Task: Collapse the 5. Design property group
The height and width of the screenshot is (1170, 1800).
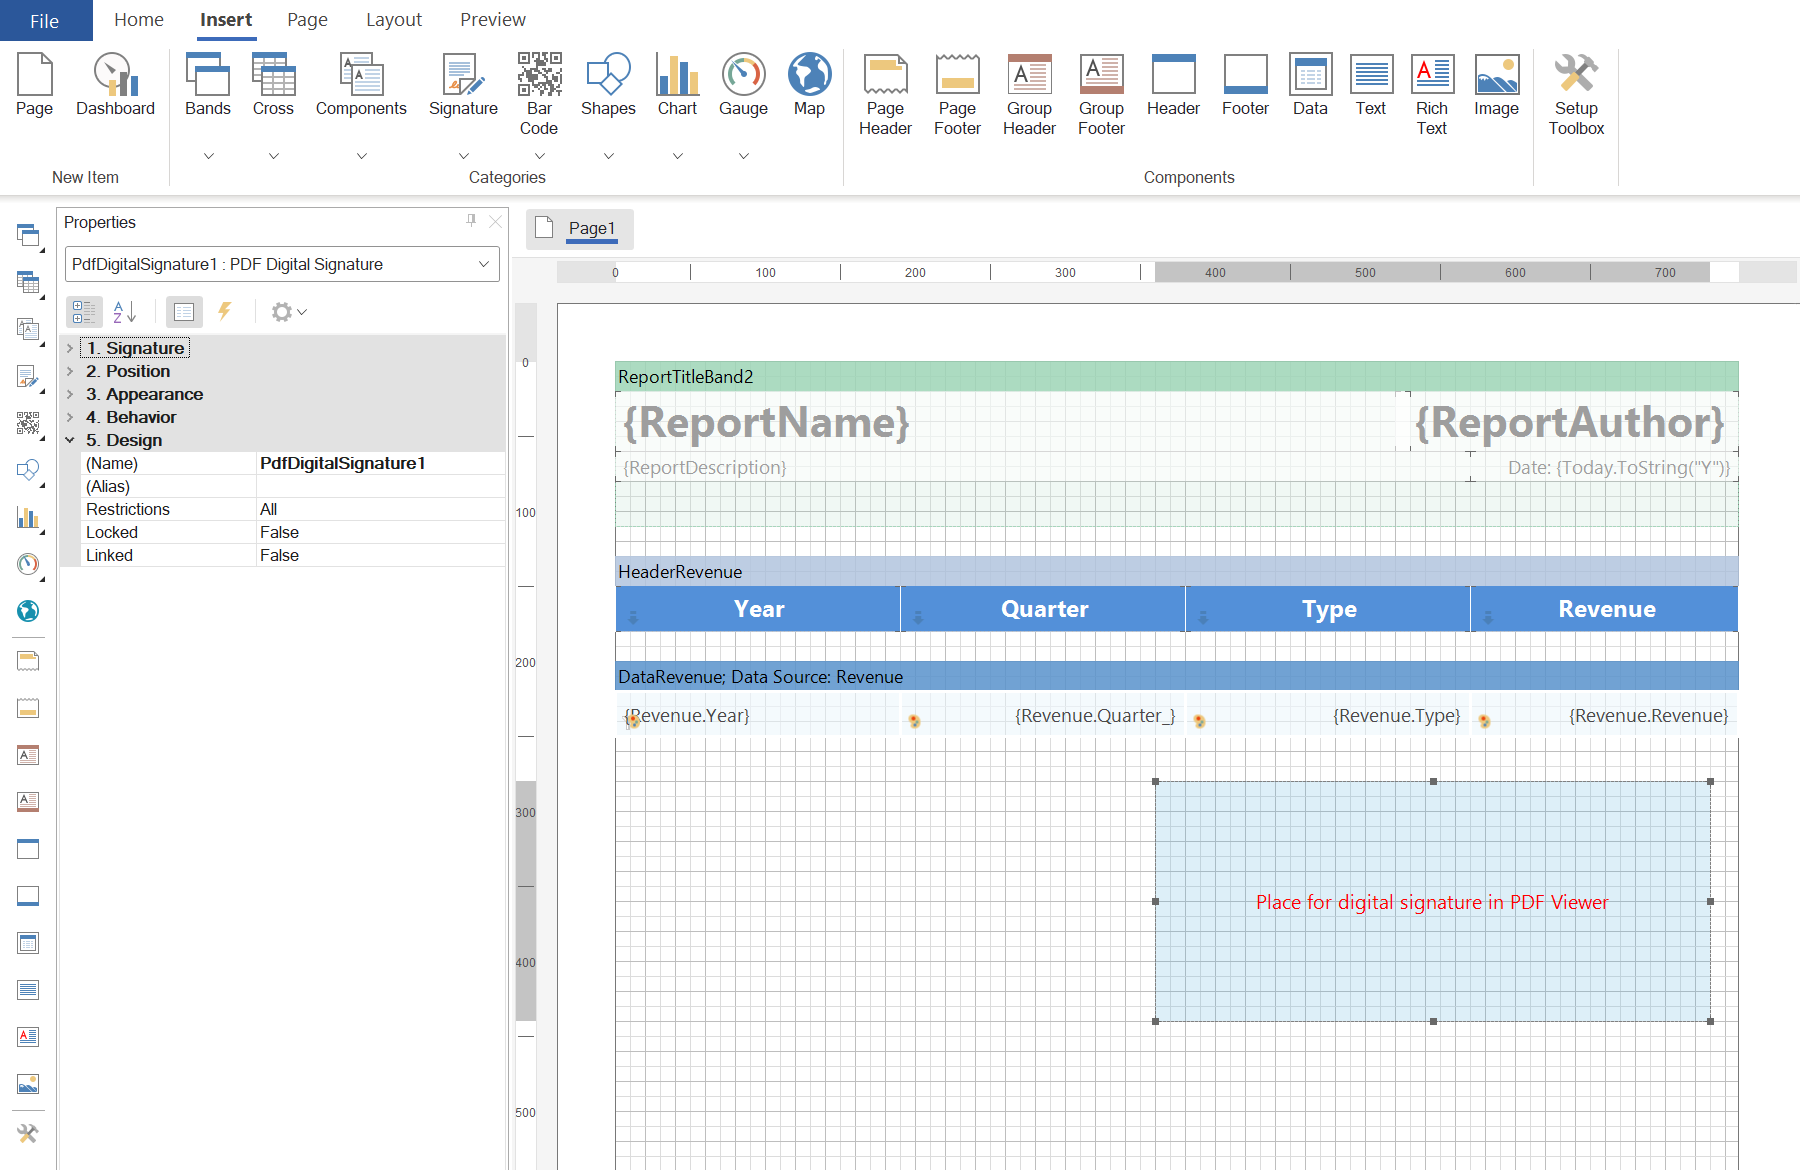Action: [70, 440]
